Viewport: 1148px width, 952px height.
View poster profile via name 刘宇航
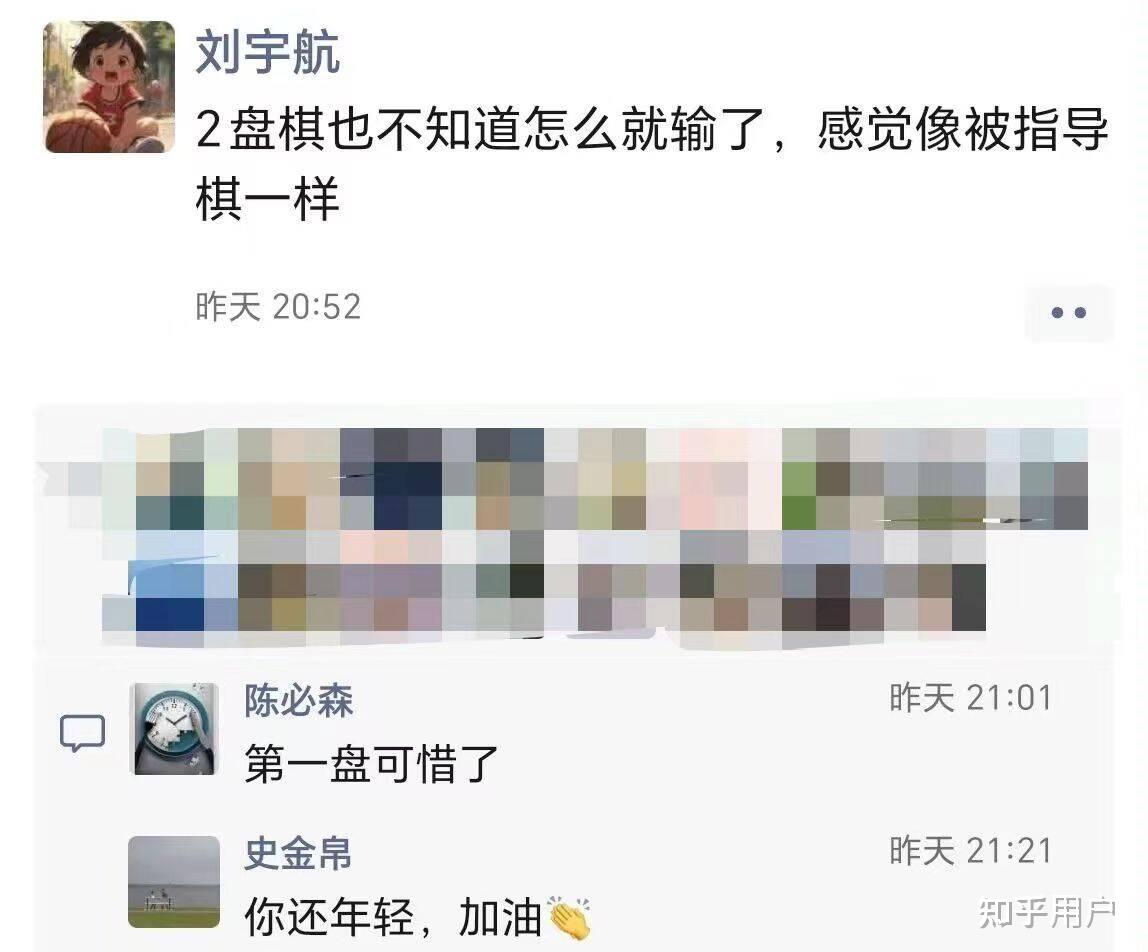point(267,52)
